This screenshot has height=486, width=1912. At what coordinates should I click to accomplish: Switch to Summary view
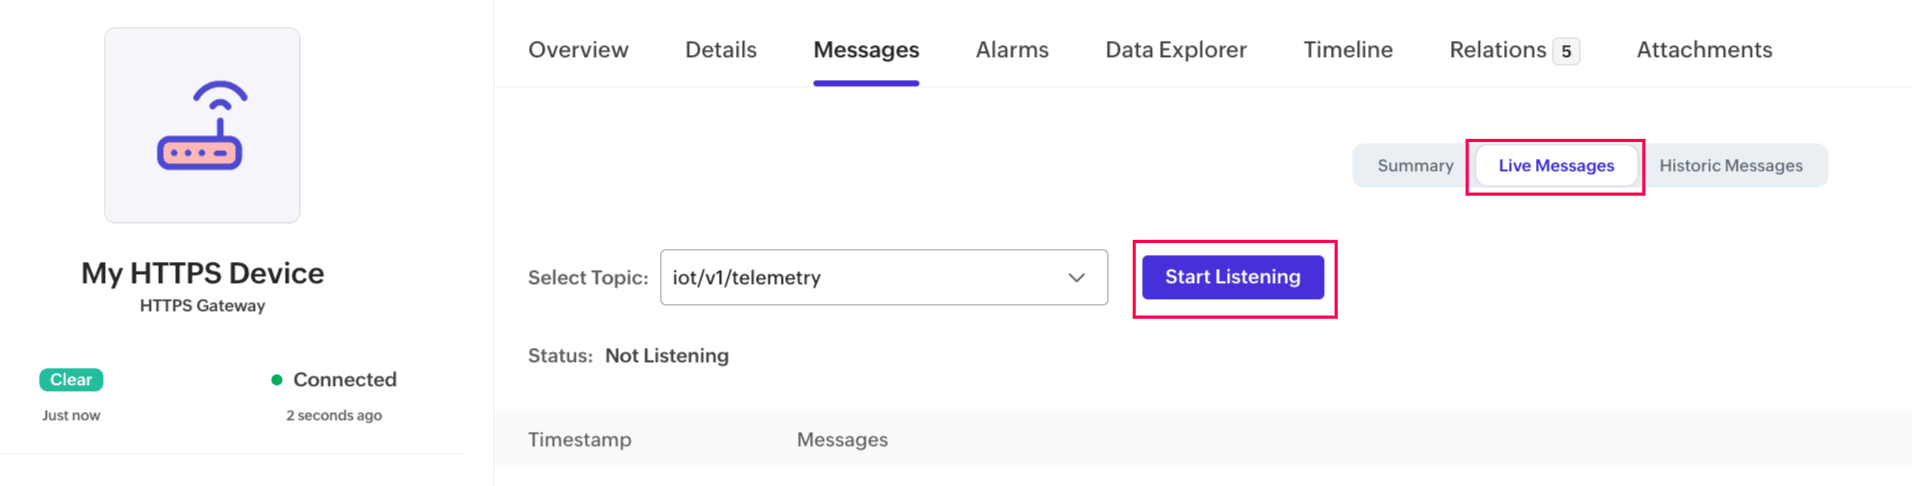click(x=1414, y=166)
